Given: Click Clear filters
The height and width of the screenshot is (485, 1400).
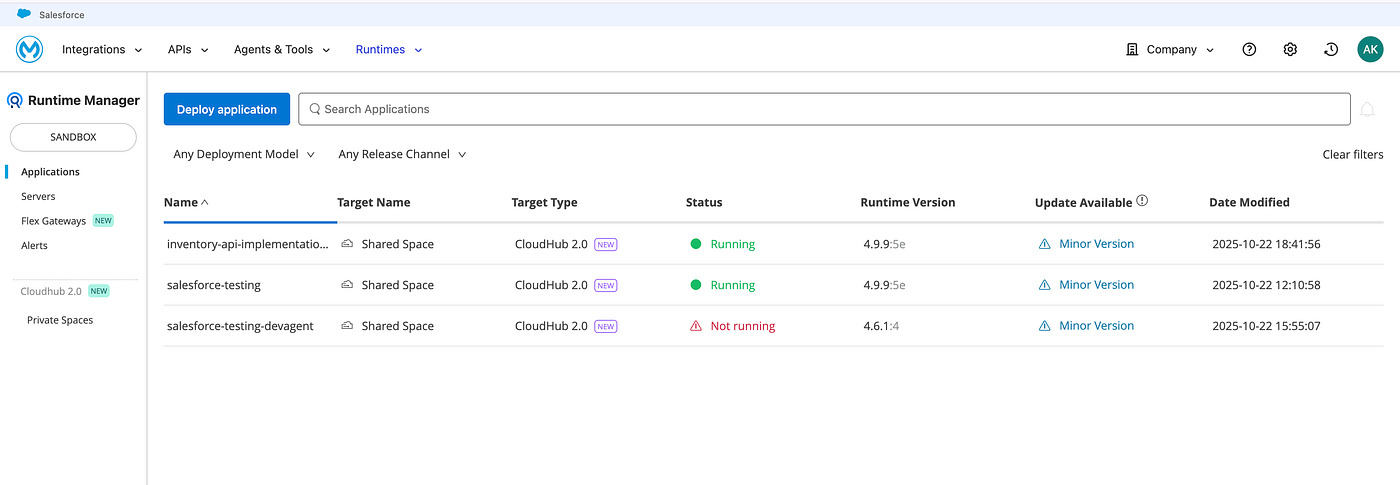Looking at the screenshot, I should click(1353, 154).
